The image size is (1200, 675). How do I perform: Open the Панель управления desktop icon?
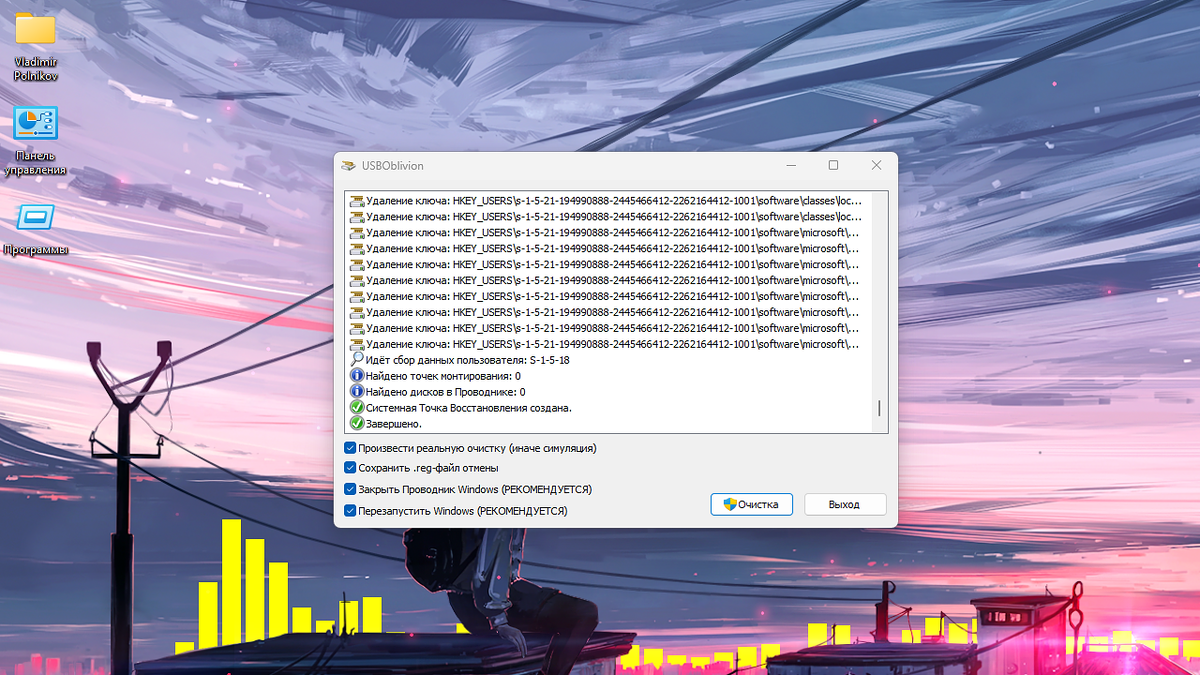(x=36, y=140)
